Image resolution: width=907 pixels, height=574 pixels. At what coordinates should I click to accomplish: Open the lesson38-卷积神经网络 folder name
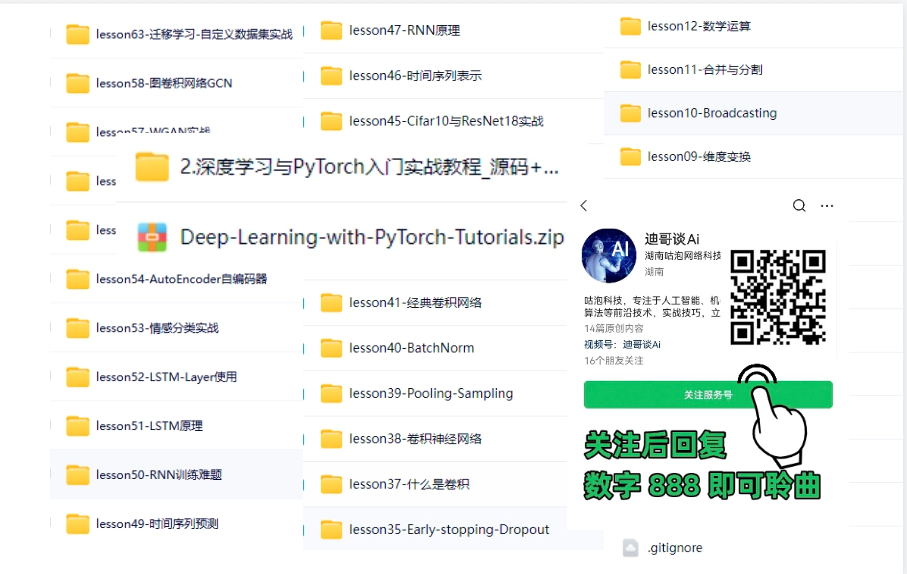point(415,439)
